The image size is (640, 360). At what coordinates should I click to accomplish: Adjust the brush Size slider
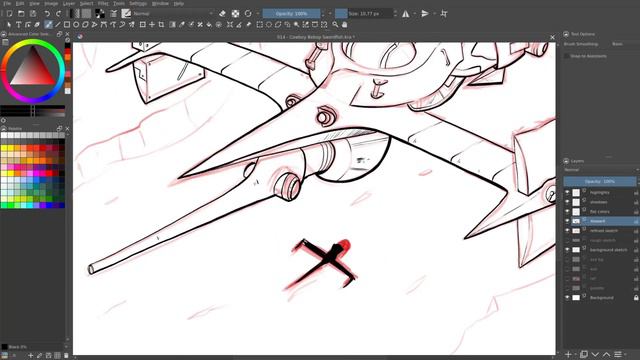[364, 13]
